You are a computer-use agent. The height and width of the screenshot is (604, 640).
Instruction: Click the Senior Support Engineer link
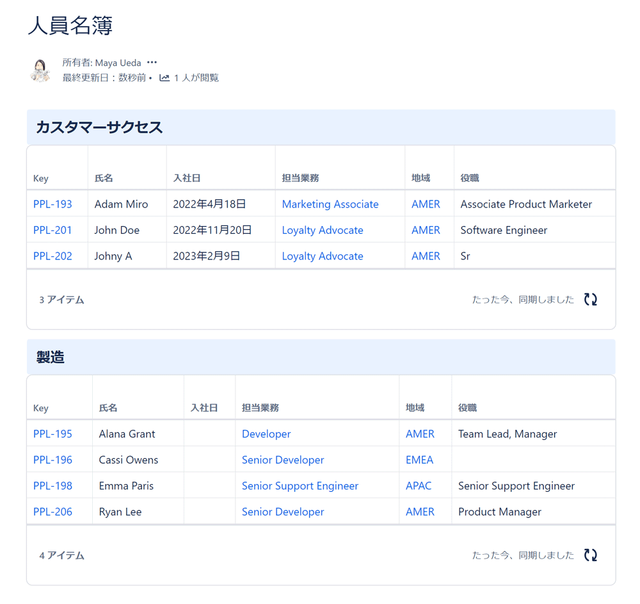click(300, 486)
